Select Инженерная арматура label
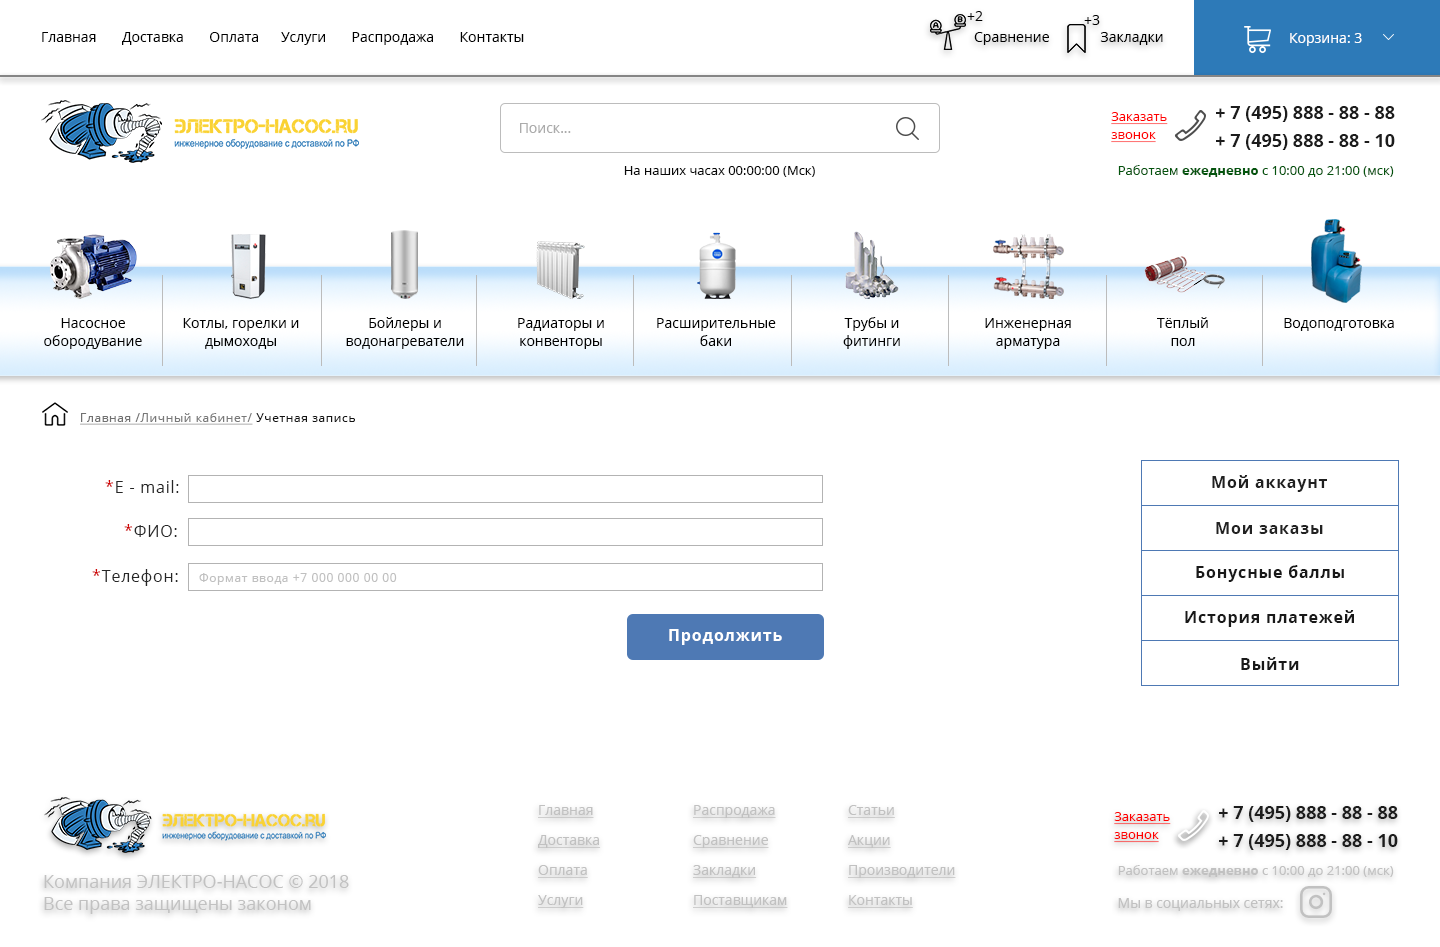This screenshot has width=1440, height=947. coord(1028,332)
